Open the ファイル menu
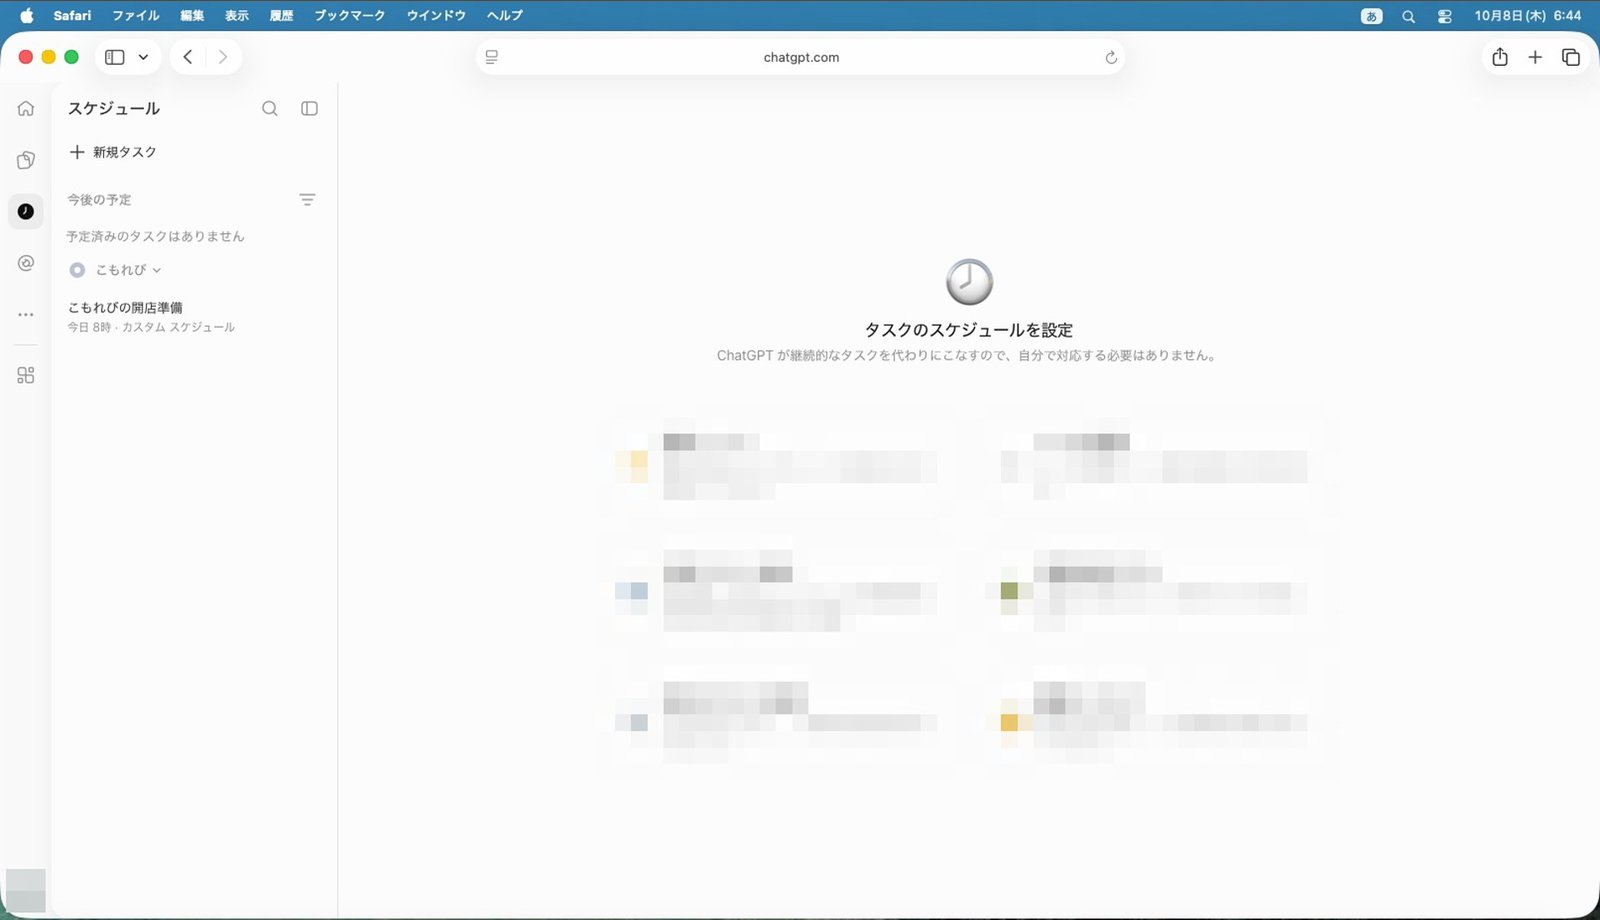The image size is (1600, 920). click(x=136, y=15)
